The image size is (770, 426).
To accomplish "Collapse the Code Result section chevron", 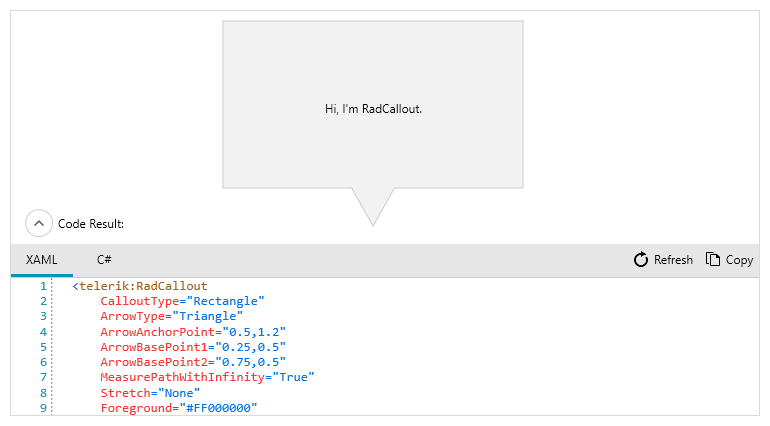I will [x=39, y=223].
